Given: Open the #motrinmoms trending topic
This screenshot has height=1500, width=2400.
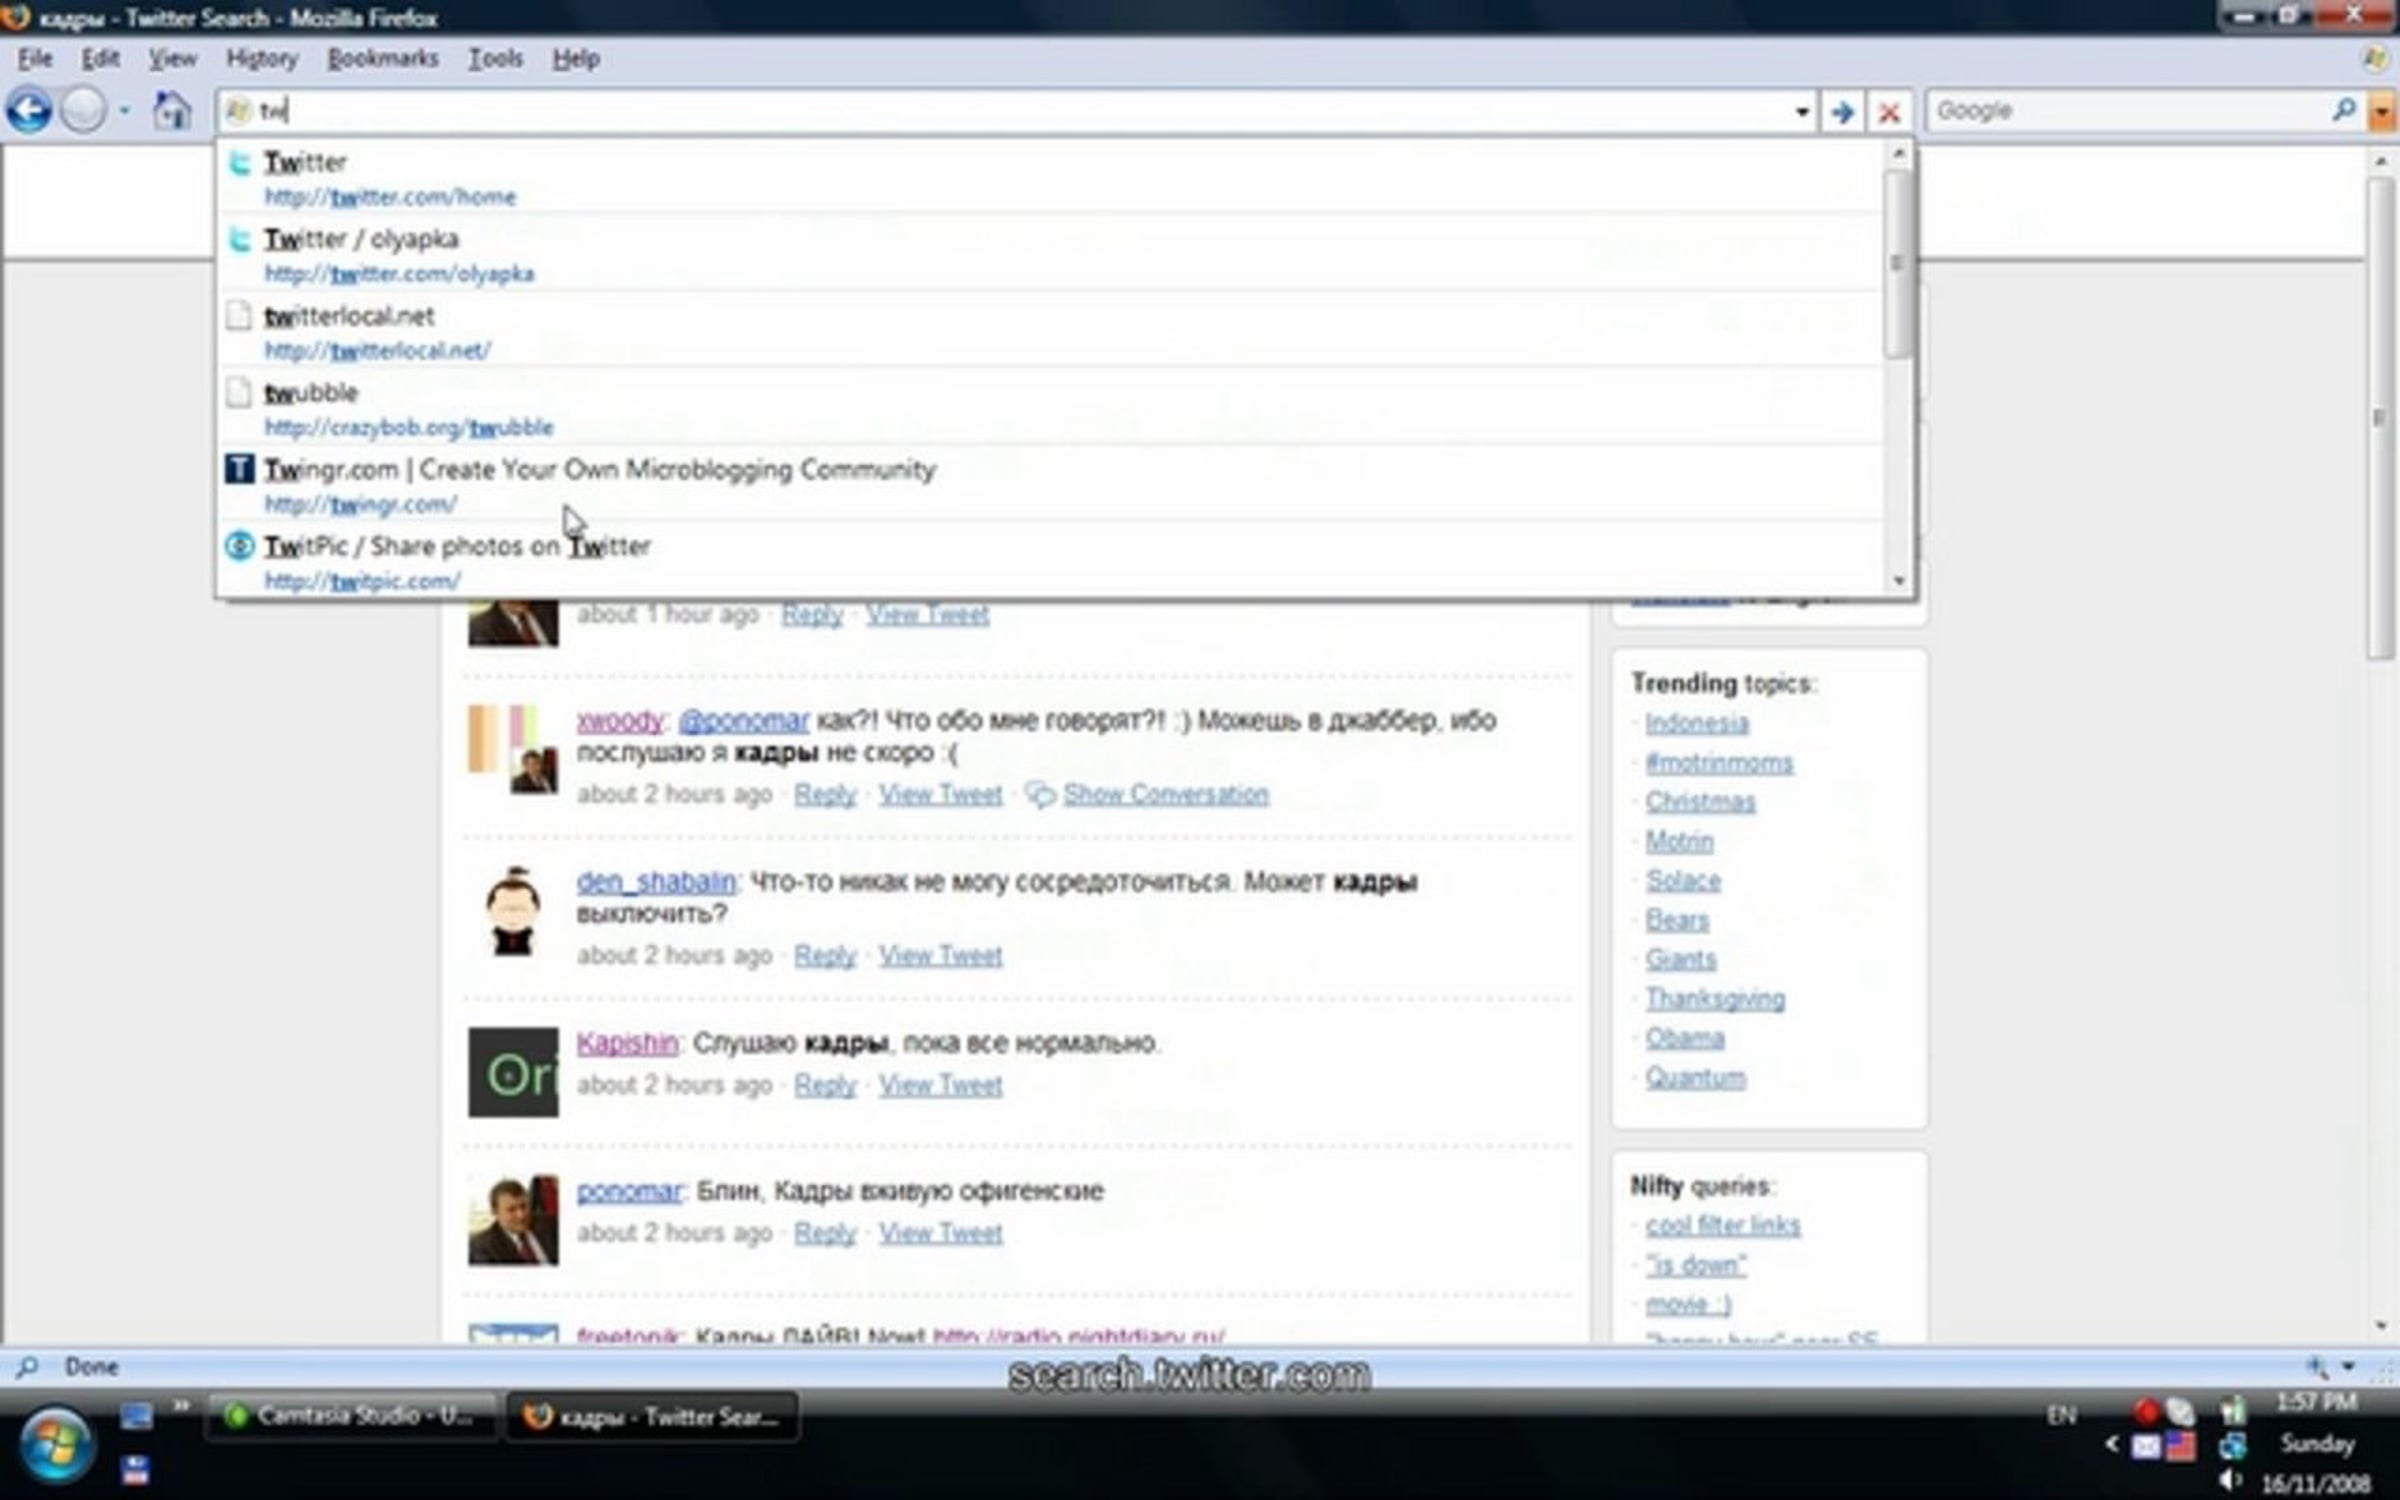Looking at the screenshot, I should (x=1719, y=763).
